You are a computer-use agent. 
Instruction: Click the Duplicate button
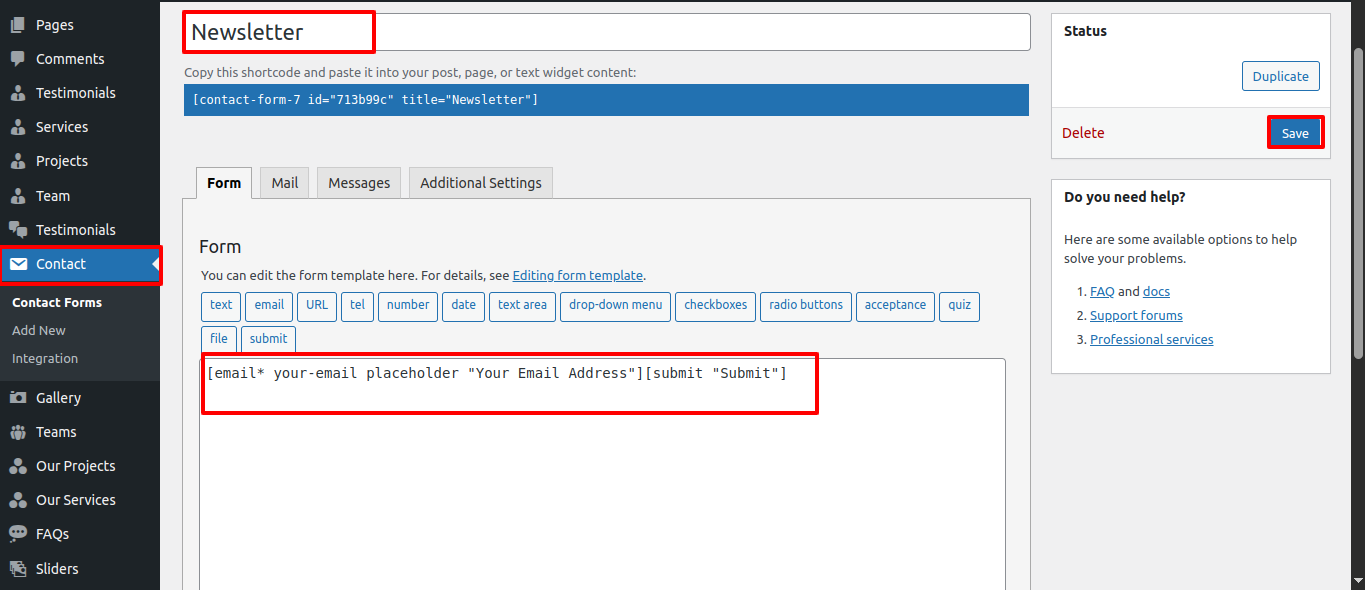[x=1280, y=77]
